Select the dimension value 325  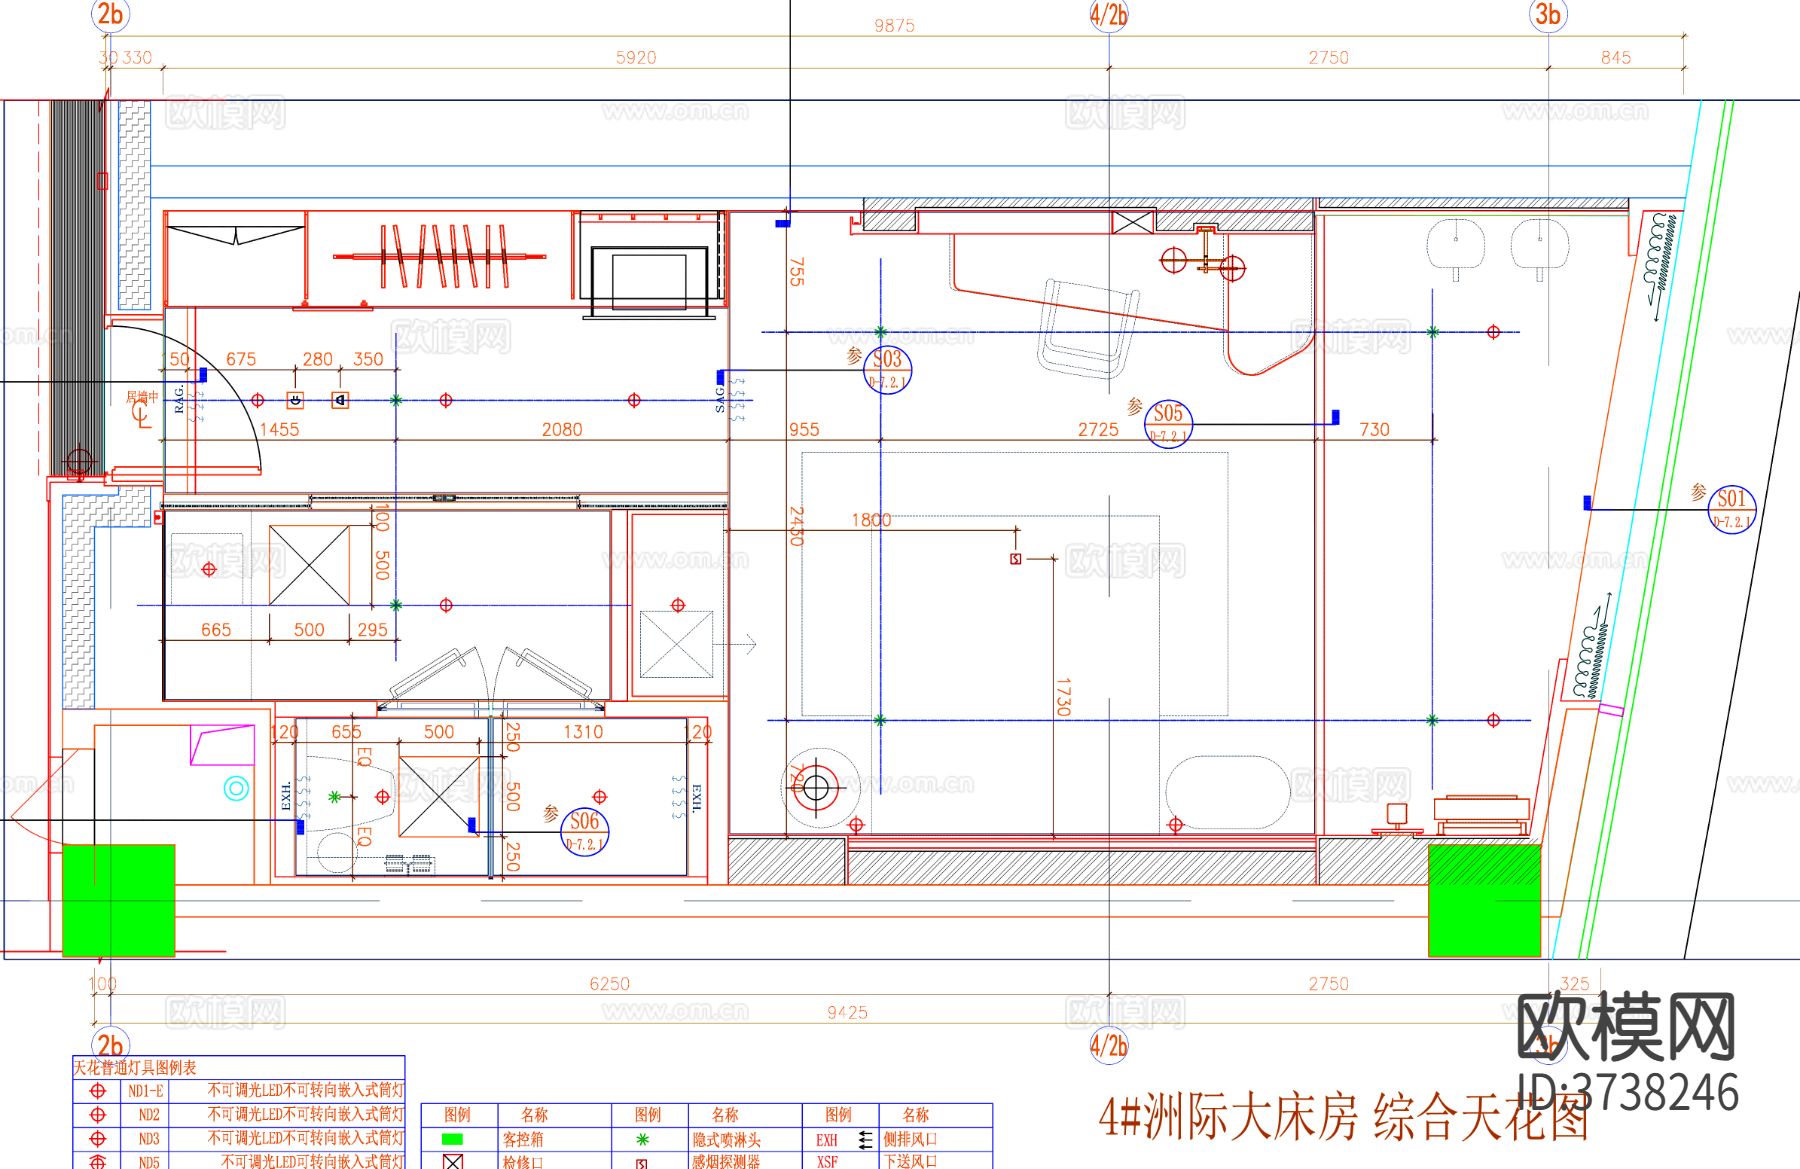click(1574, 984)
